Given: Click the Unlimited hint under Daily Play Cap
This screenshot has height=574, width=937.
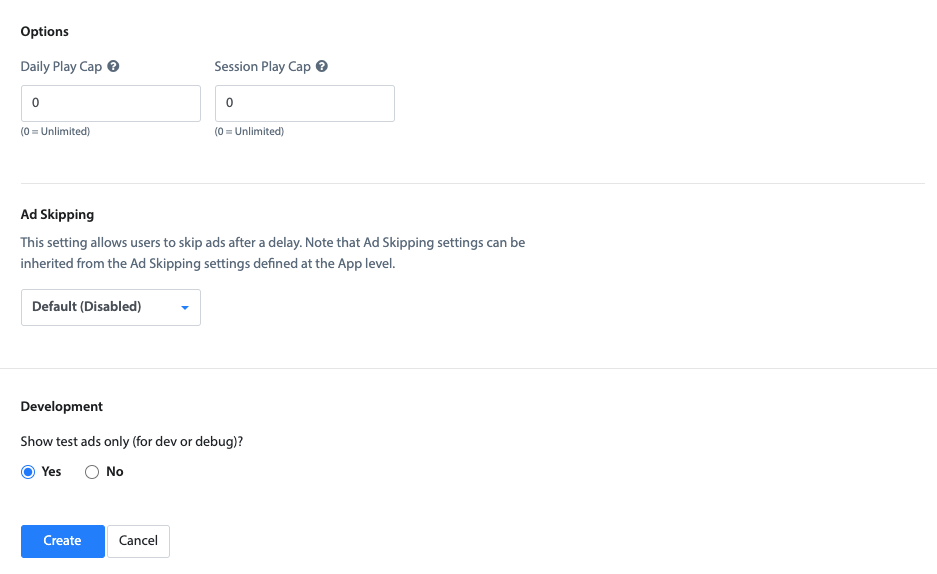Looking at the screenshot, I should [55, 131].
